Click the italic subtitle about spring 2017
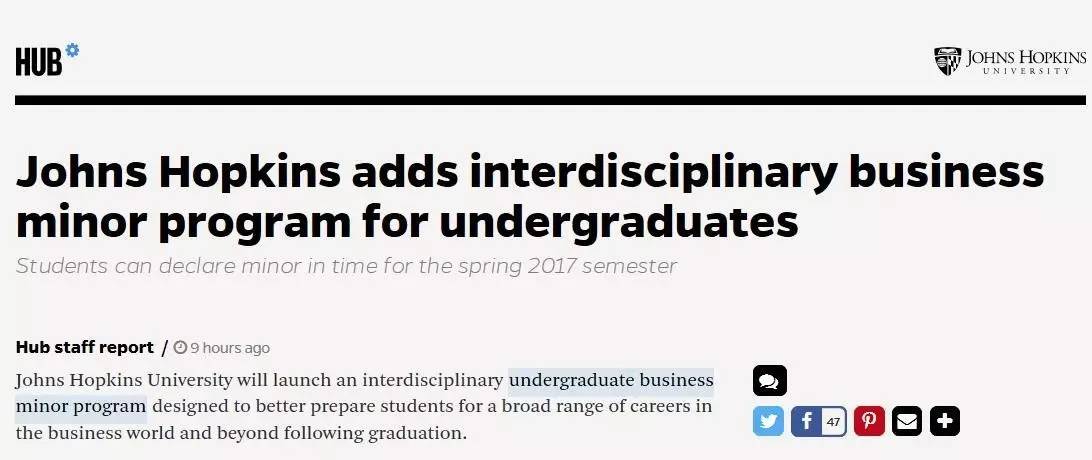 pyautogui.click(x=347, y=266)
